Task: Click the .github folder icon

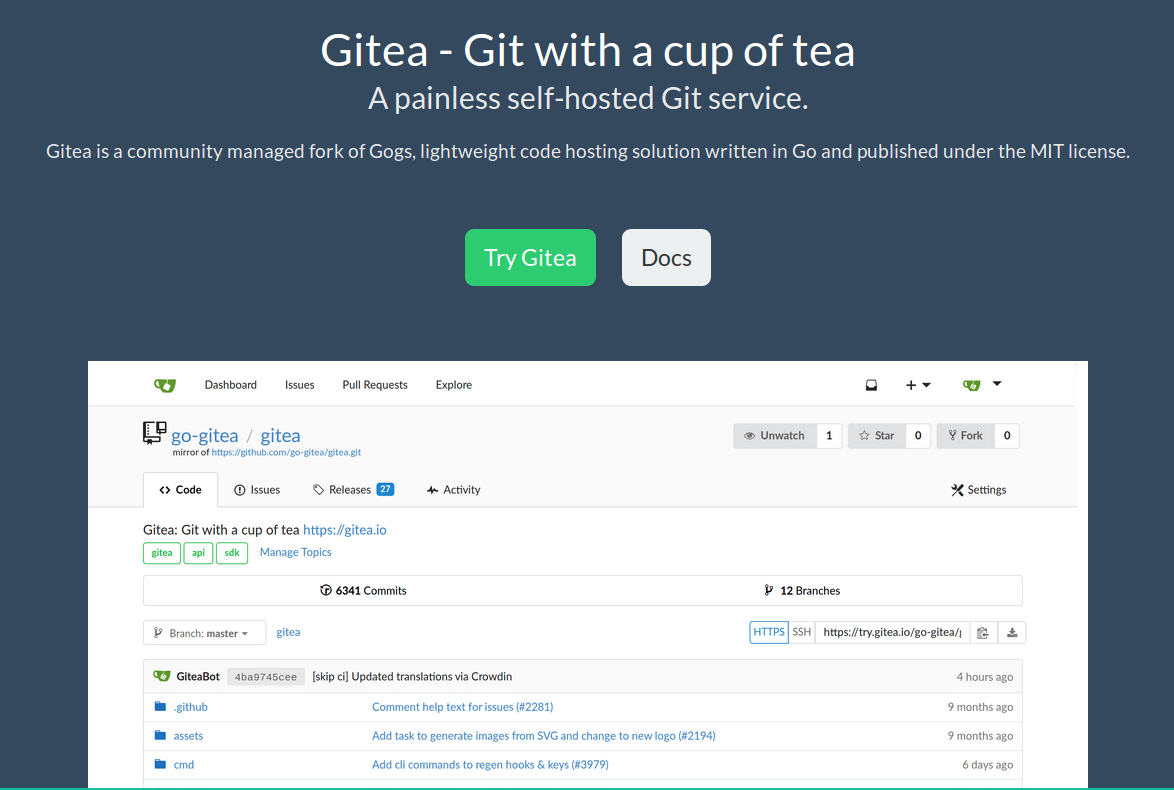Action: 160,706
